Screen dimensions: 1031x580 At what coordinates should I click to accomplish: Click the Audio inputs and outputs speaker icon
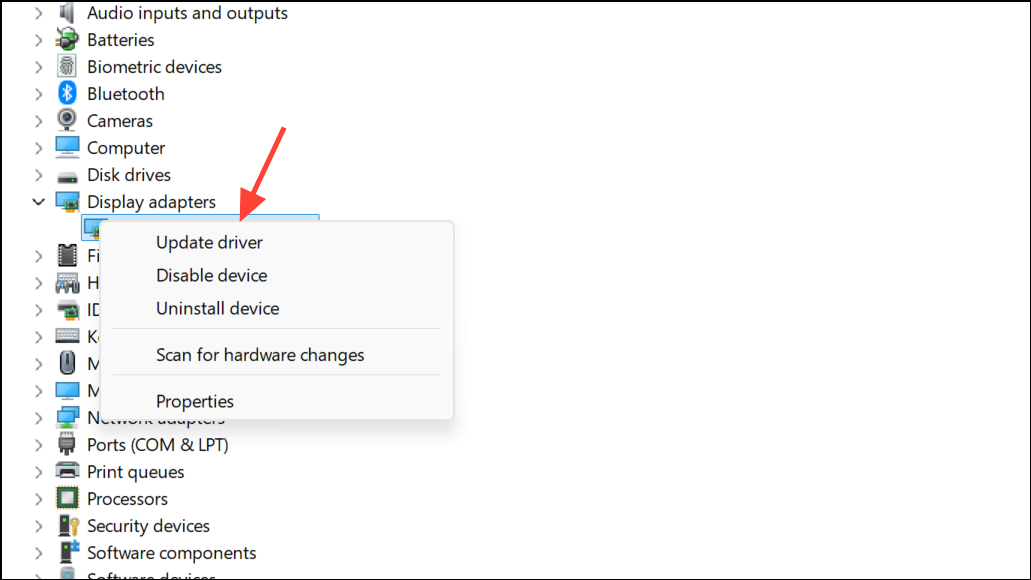tap(67, 13)
